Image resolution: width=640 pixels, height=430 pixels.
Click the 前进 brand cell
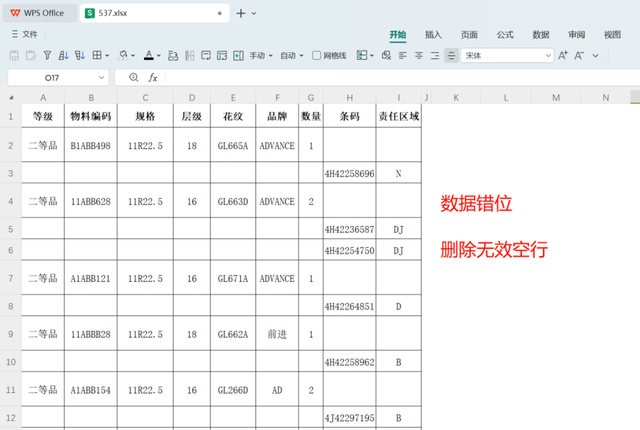point(277,334)
